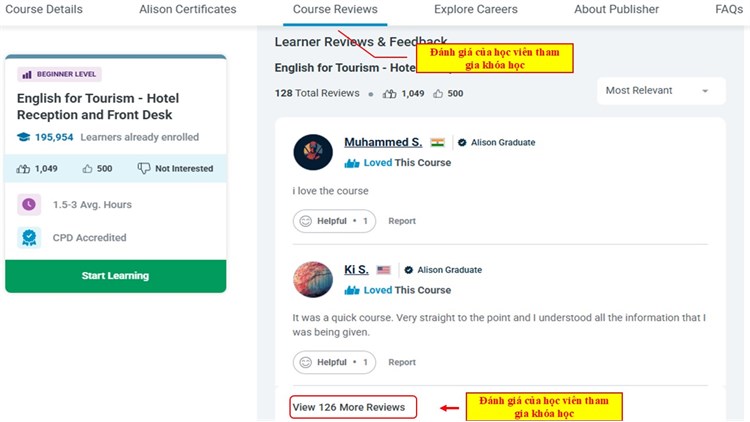Click the clock duration icon
Viewport: 750px width, 422px height.
(29, 204)
